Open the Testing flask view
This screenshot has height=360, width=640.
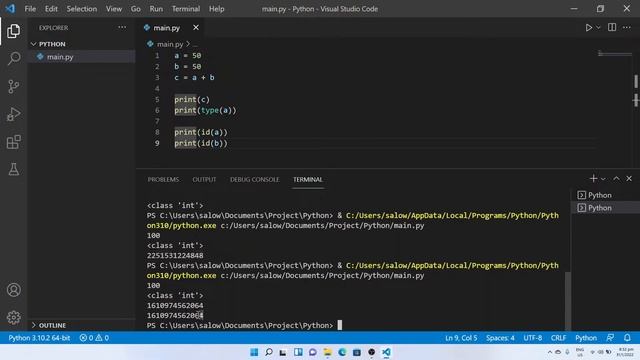[x=13, y=169]
